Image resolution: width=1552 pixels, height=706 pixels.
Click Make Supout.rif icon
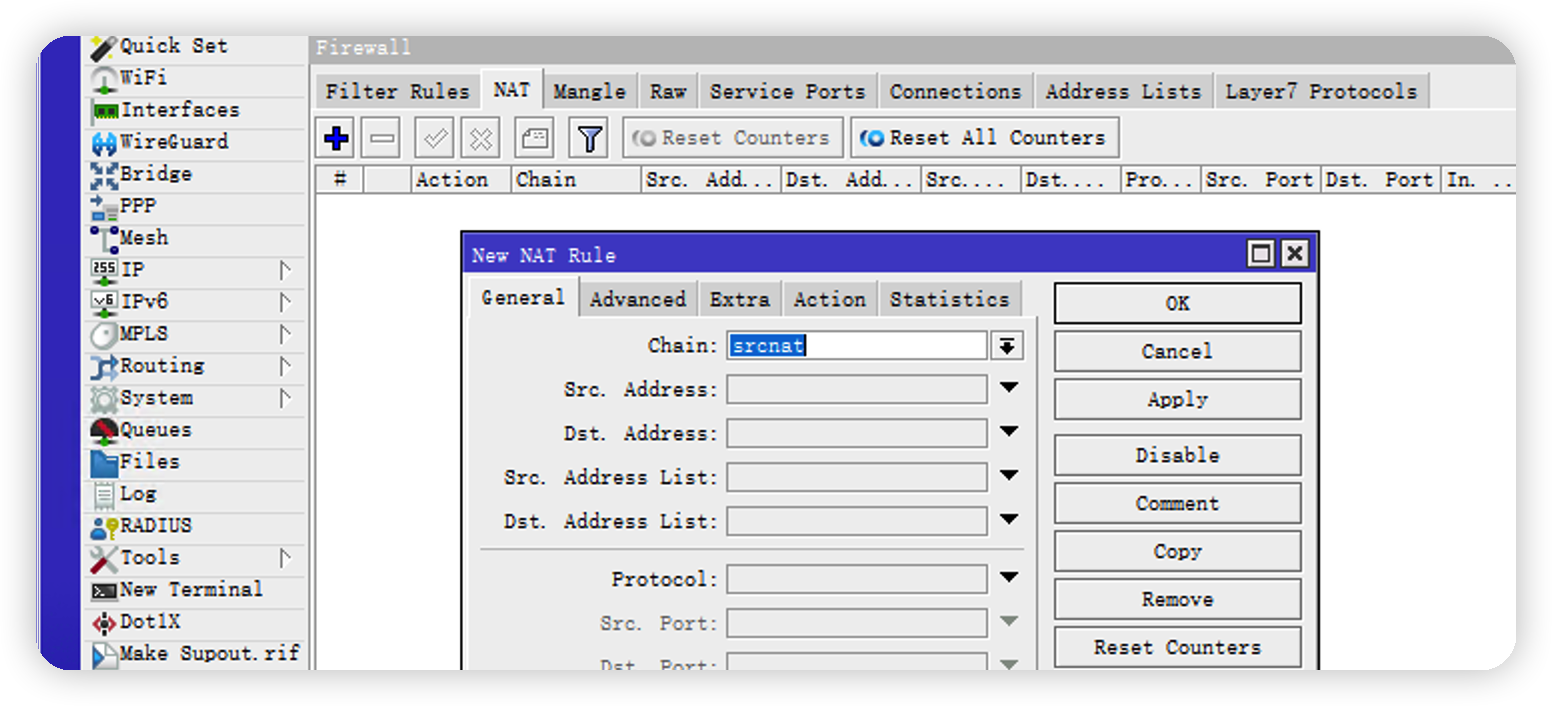click(104, 655)
